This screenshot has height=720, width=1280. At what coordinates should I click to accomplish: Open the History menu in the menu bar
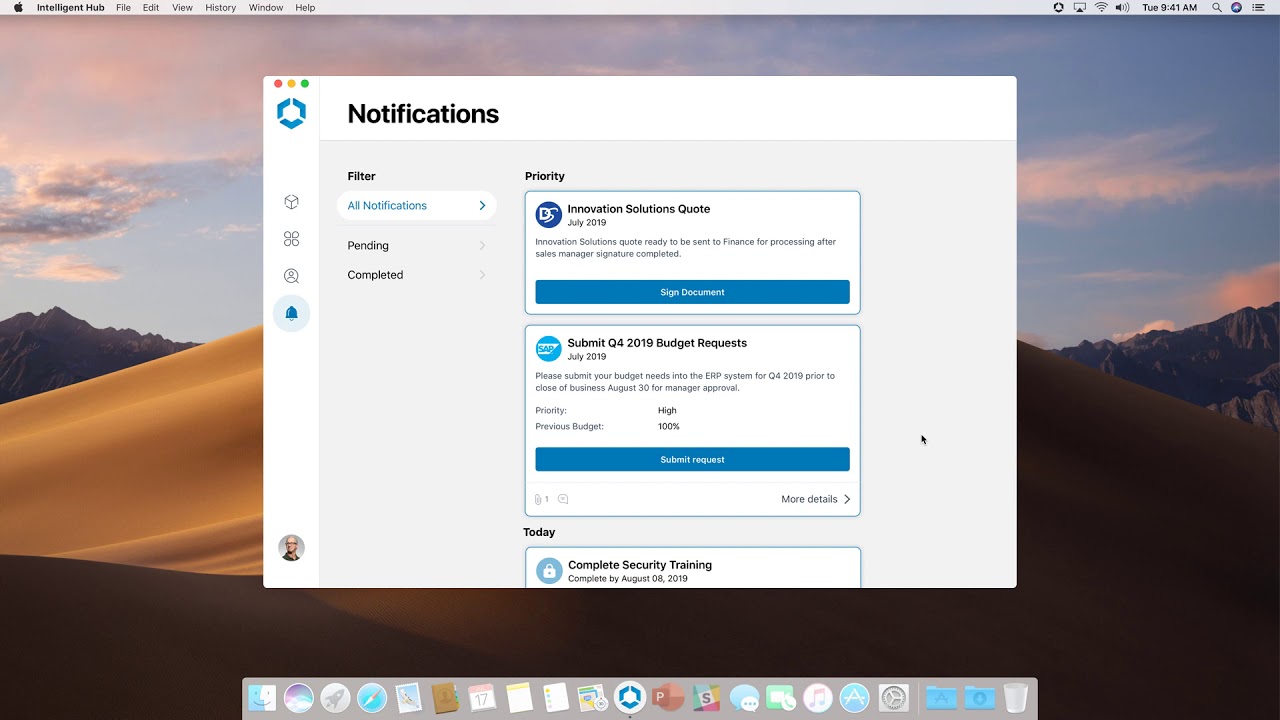click(x=219, y=7)
